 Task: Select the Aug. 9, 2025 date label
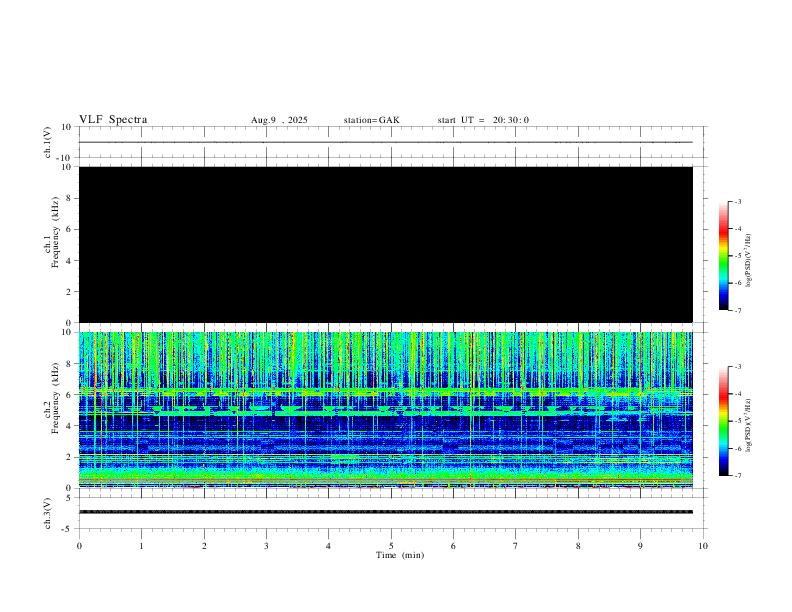(x=279, y=120)
